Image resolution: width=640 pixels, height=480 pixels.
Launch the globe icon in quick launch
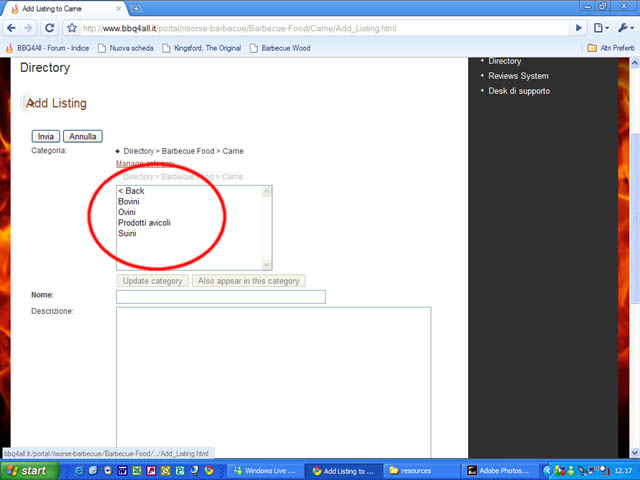[194, 471]
